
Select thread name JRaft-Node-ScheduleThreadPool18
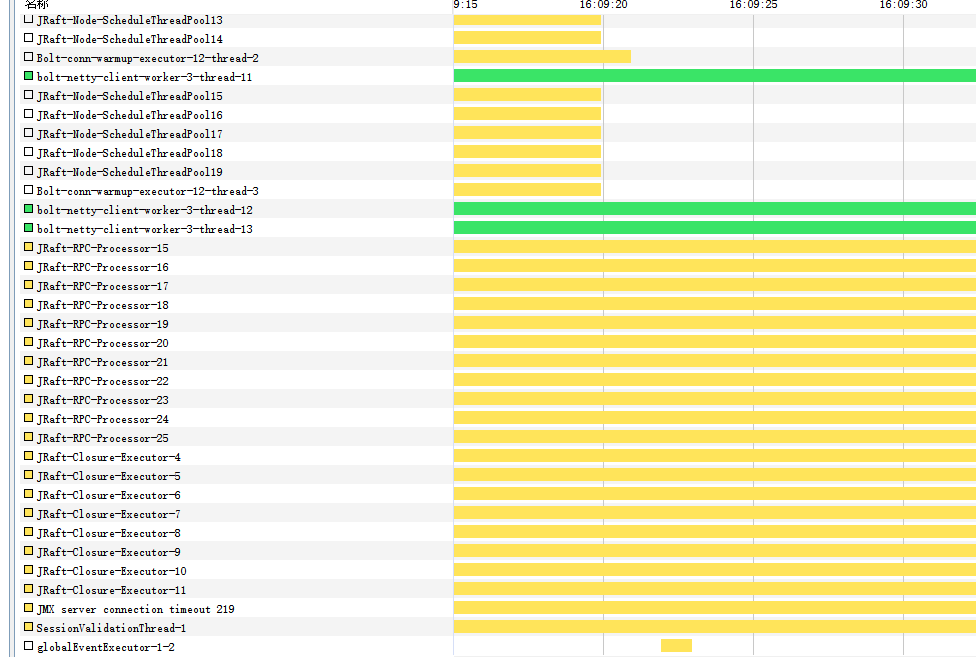pyautogui.click(x=129, y=153)
